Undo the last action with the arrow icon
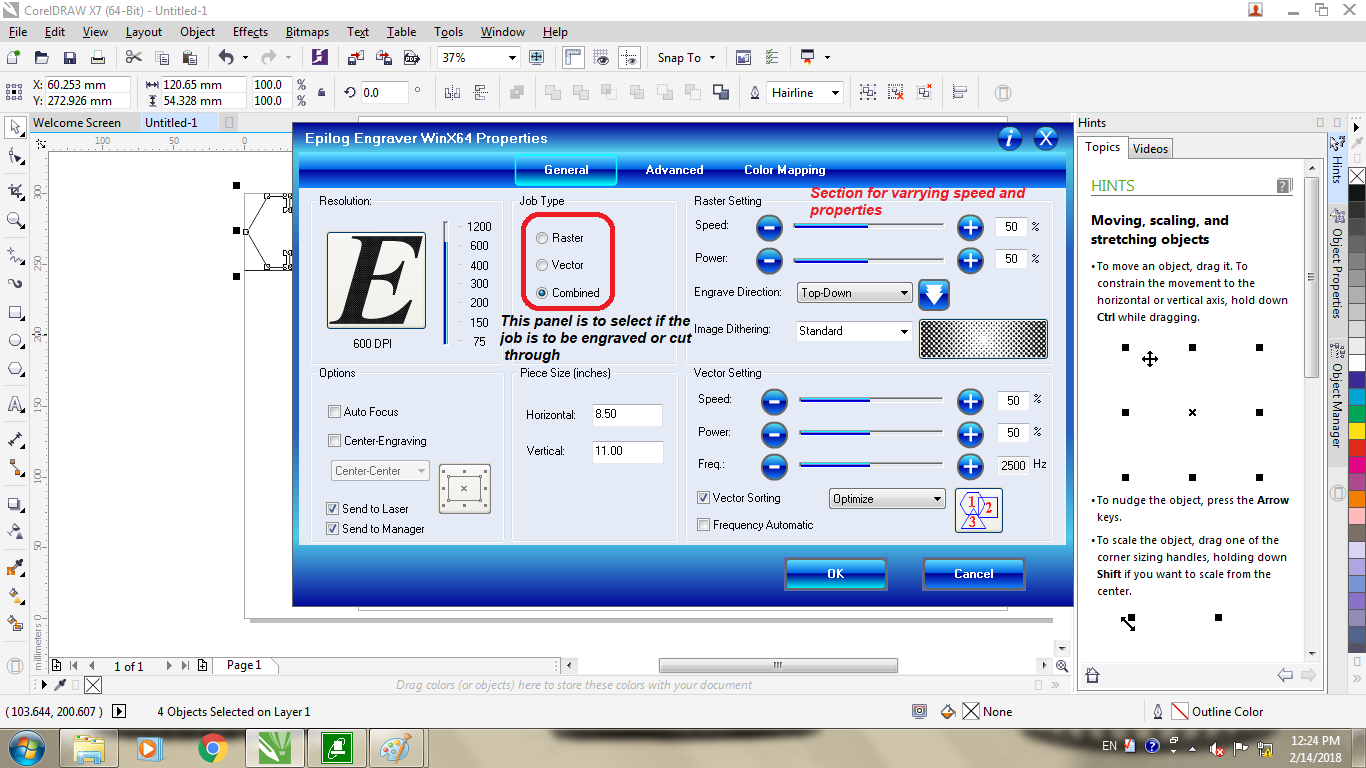The height and width of the screenshot is (768, 1366). pos(226,58)
